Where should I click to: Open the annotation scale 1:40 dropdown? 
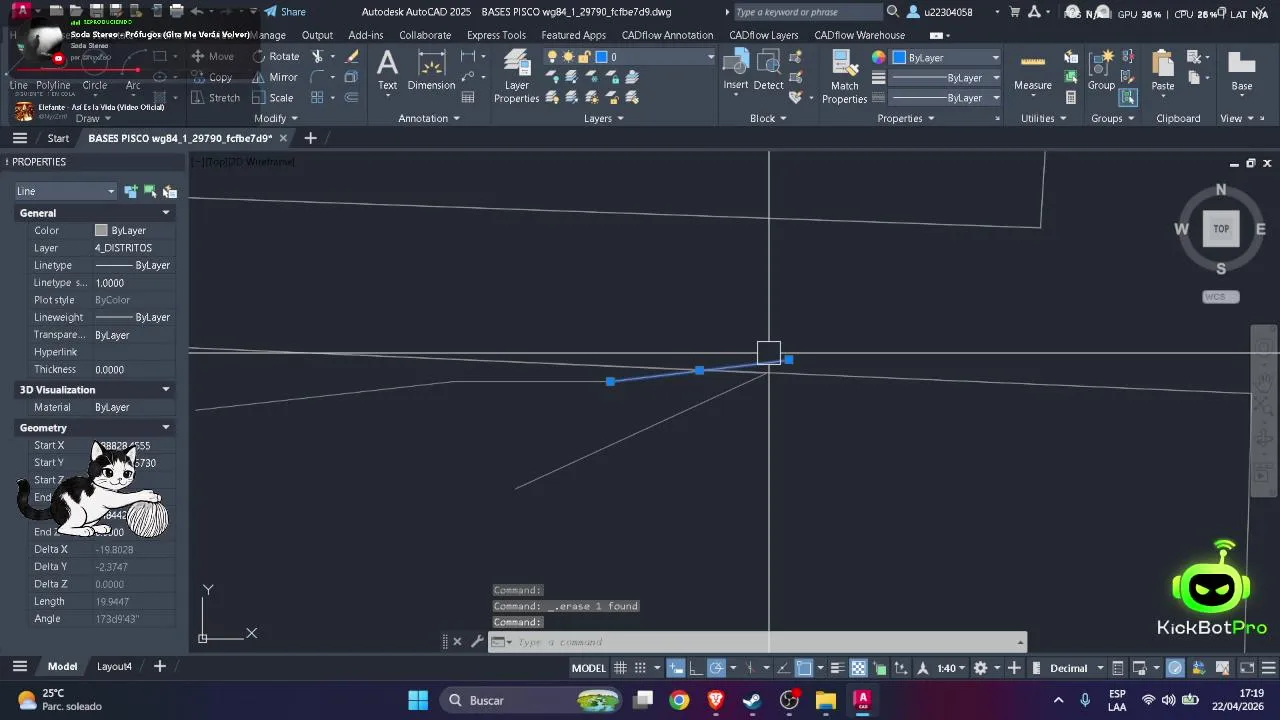coord(952,668)
